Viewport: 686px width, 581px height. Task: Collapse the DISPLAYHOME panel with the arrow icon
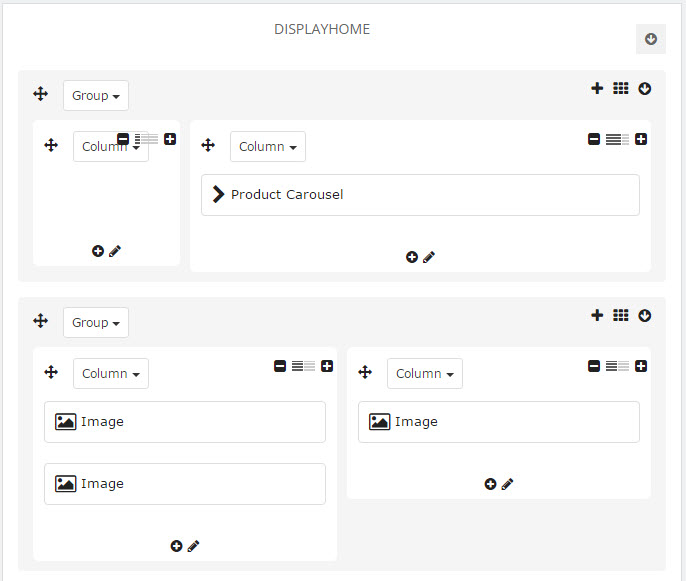click(x=651, y=39)
